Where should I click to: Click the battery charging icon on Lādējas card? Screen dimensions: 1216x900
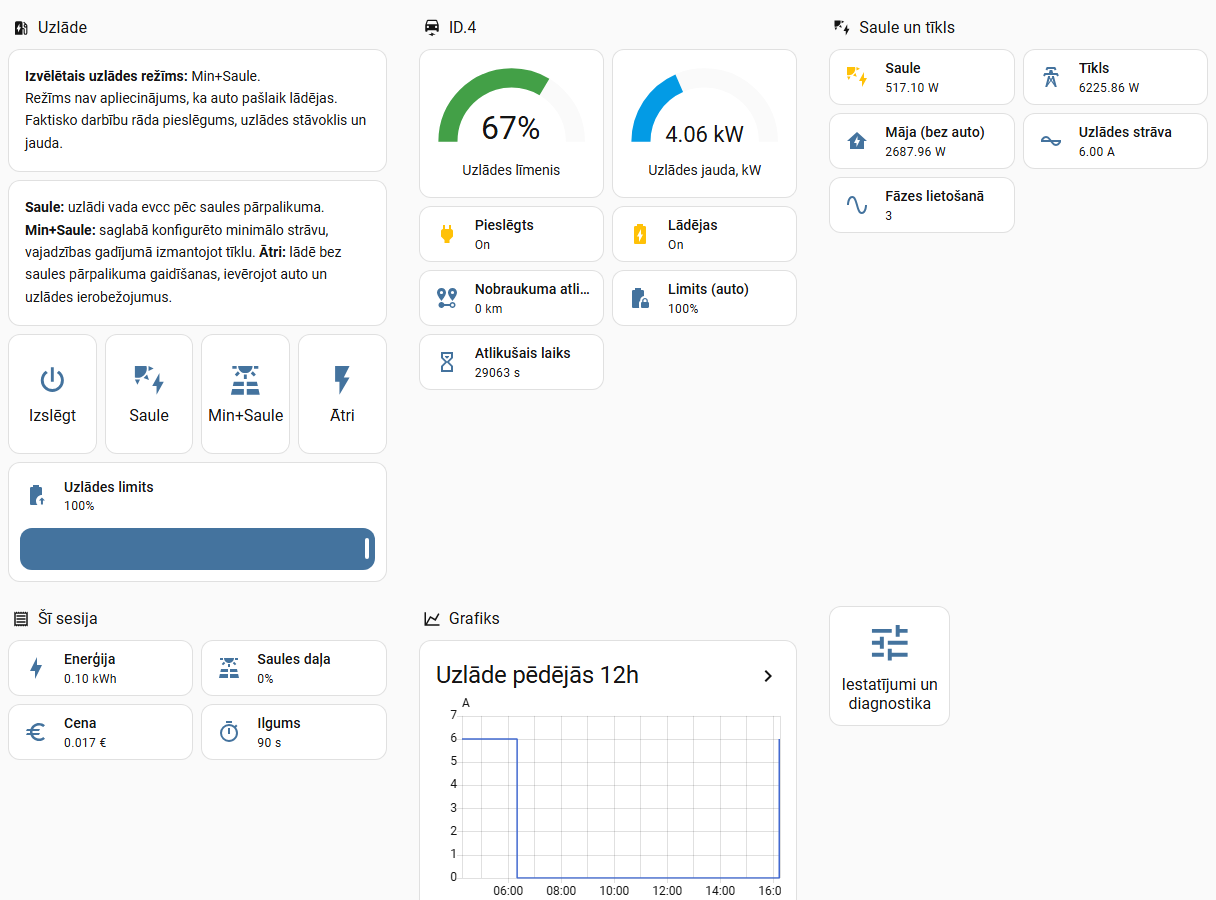point(640,234)
